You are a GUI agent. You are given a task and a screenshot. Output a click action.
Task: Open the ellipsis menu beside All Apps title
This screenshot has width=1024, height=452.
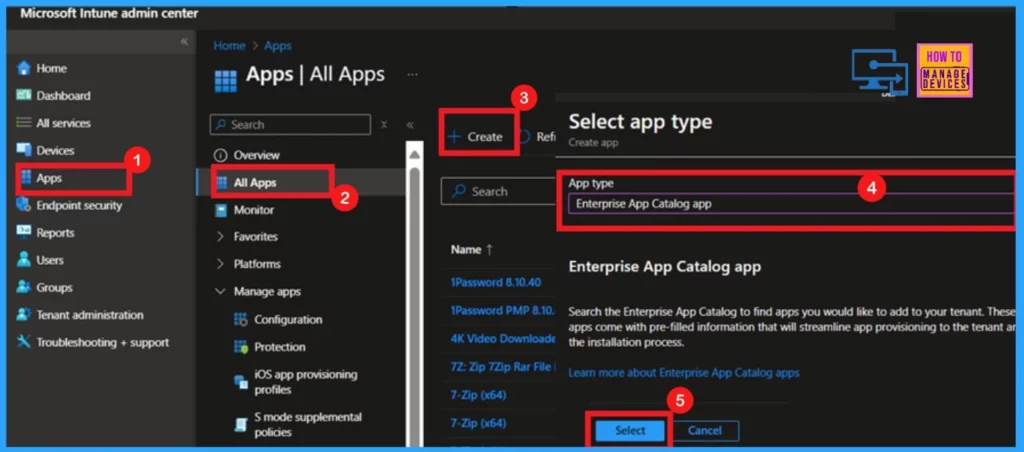(412, 74)
